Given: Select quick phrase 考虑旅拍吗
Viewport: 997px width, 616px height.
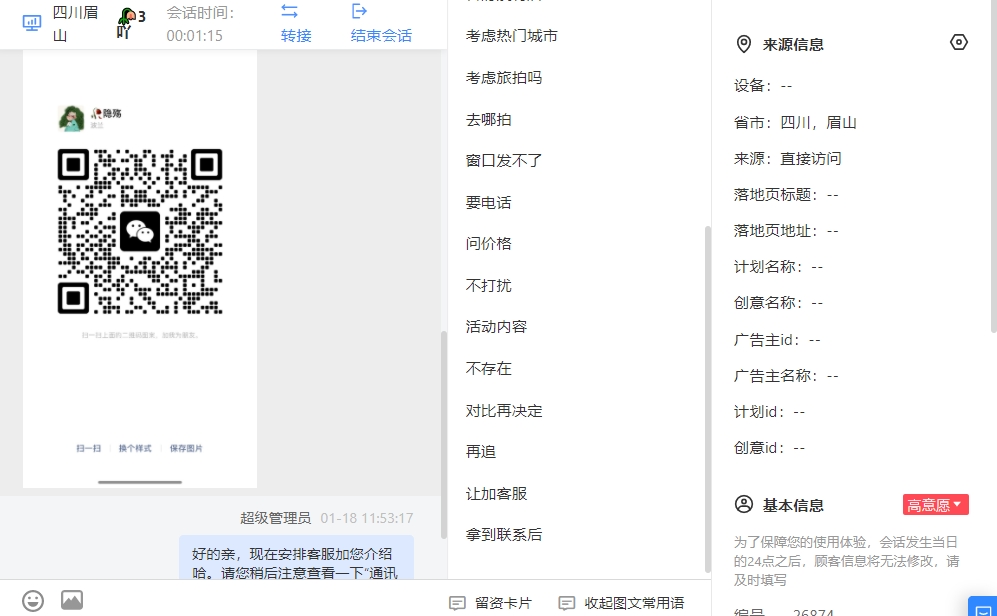Looking at the screenshot, I should point(504,78).
